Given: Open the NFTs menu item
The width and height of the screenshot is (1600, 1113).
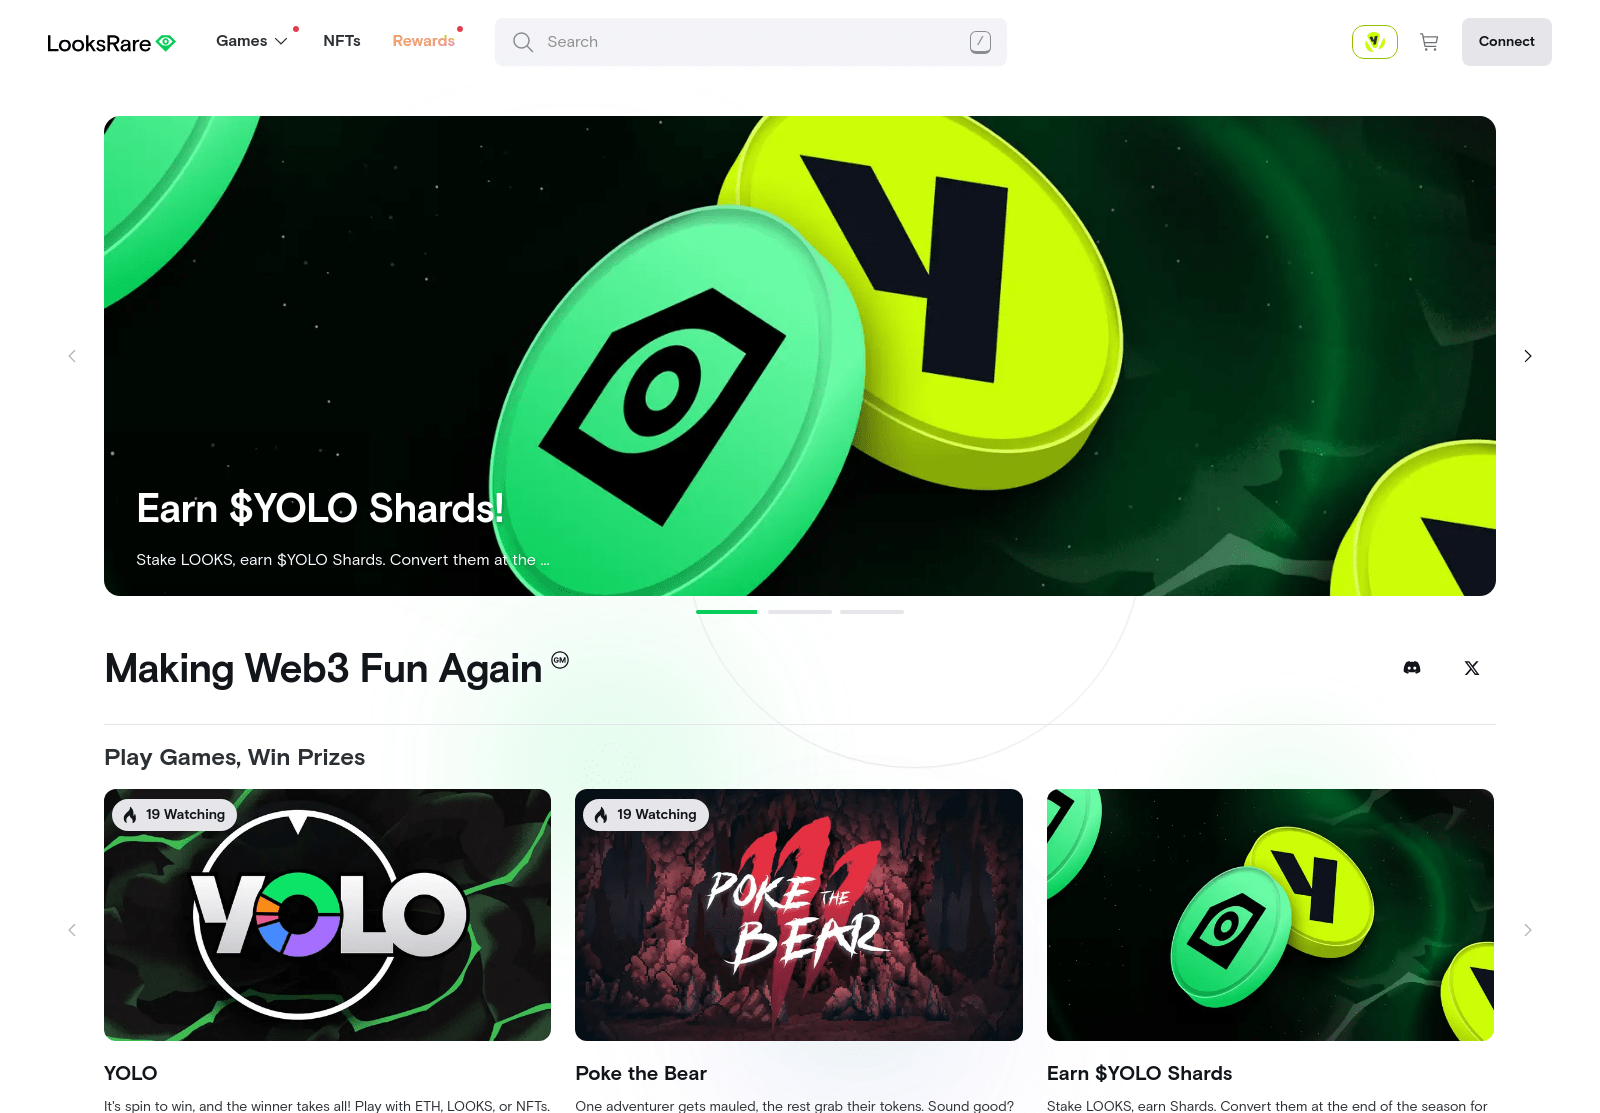Looking at the screenshot, I should tap(342, 41).
